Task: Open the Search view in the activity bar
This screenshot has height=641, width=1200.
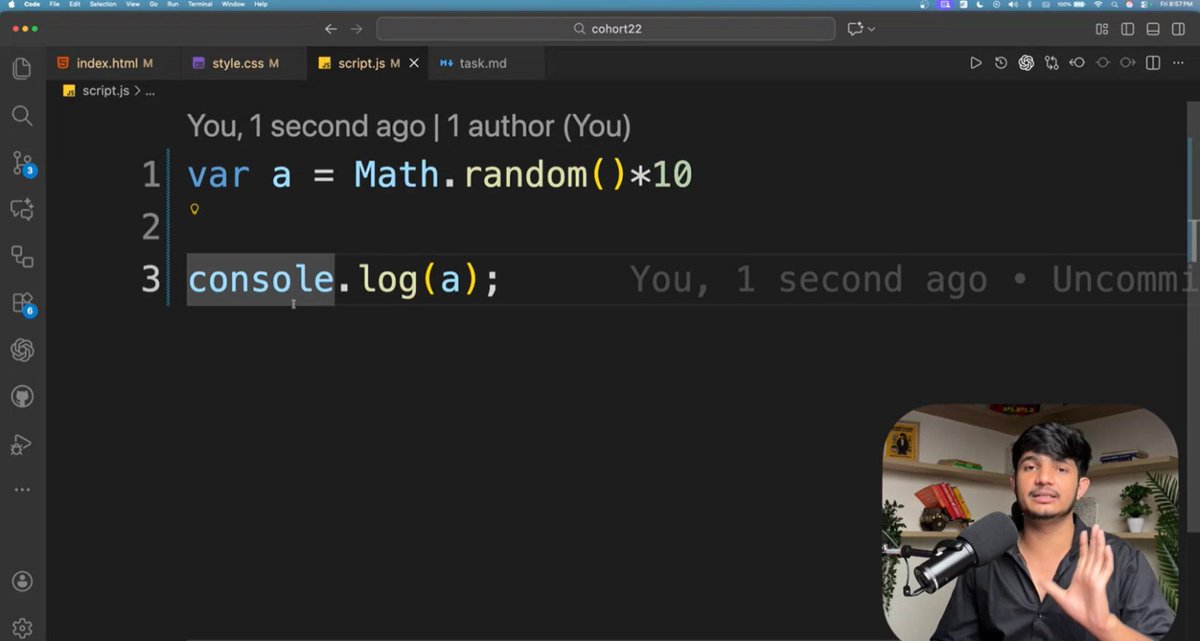Action: [x=22, y=116]
